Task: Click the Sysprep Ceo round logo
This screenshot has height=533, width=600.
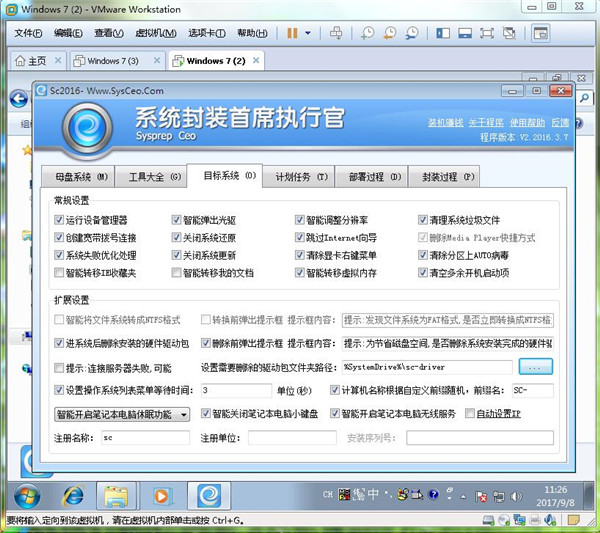Action: coord(88,128)
